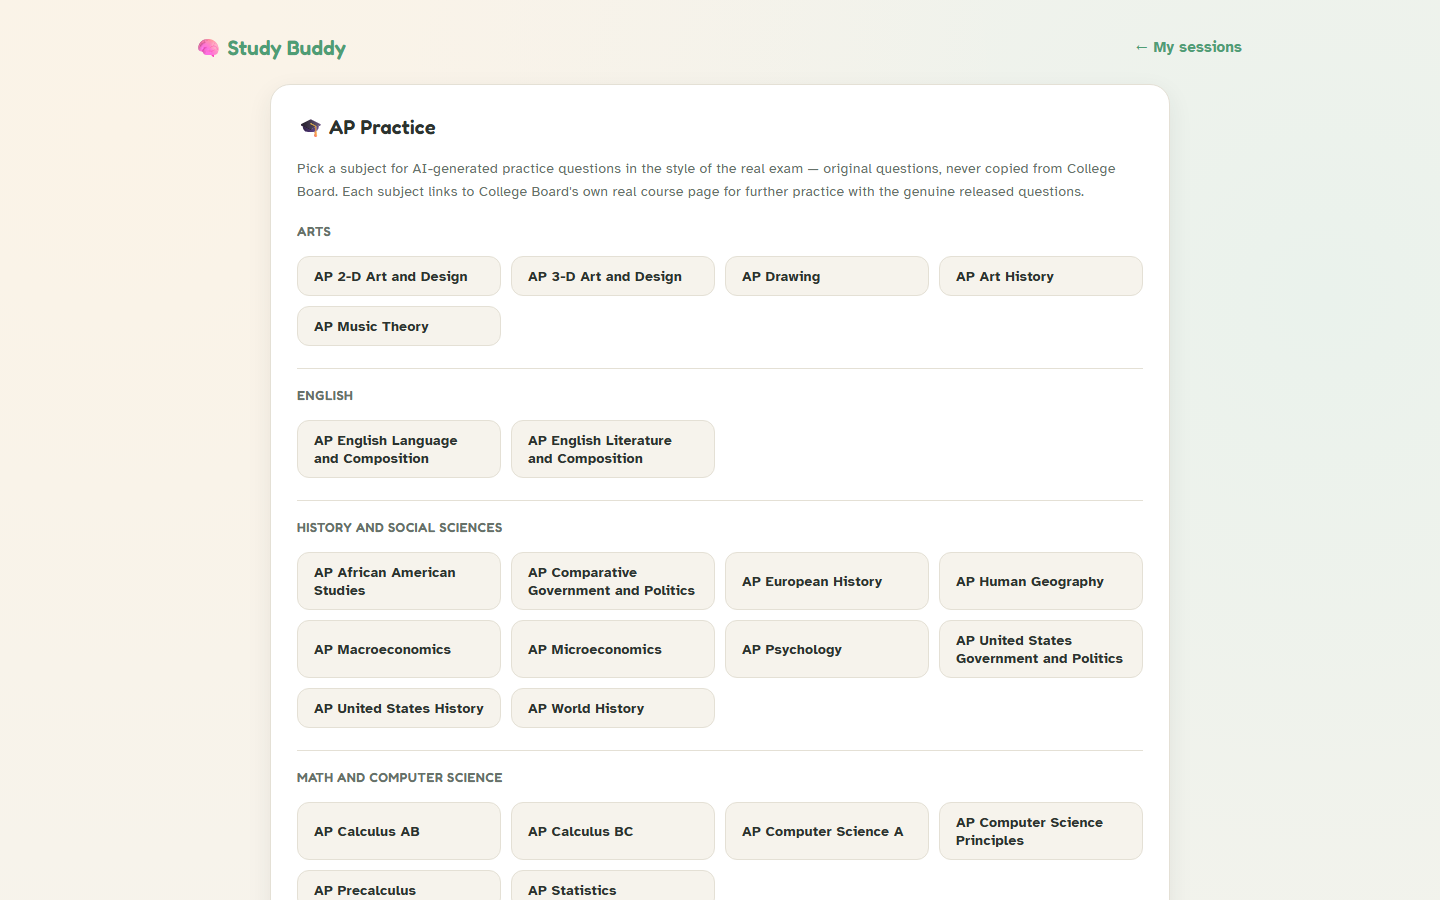This screenshot has width=1440, height=900.
Task: Choose AP English Language and Composition
Action: [399, 449]
